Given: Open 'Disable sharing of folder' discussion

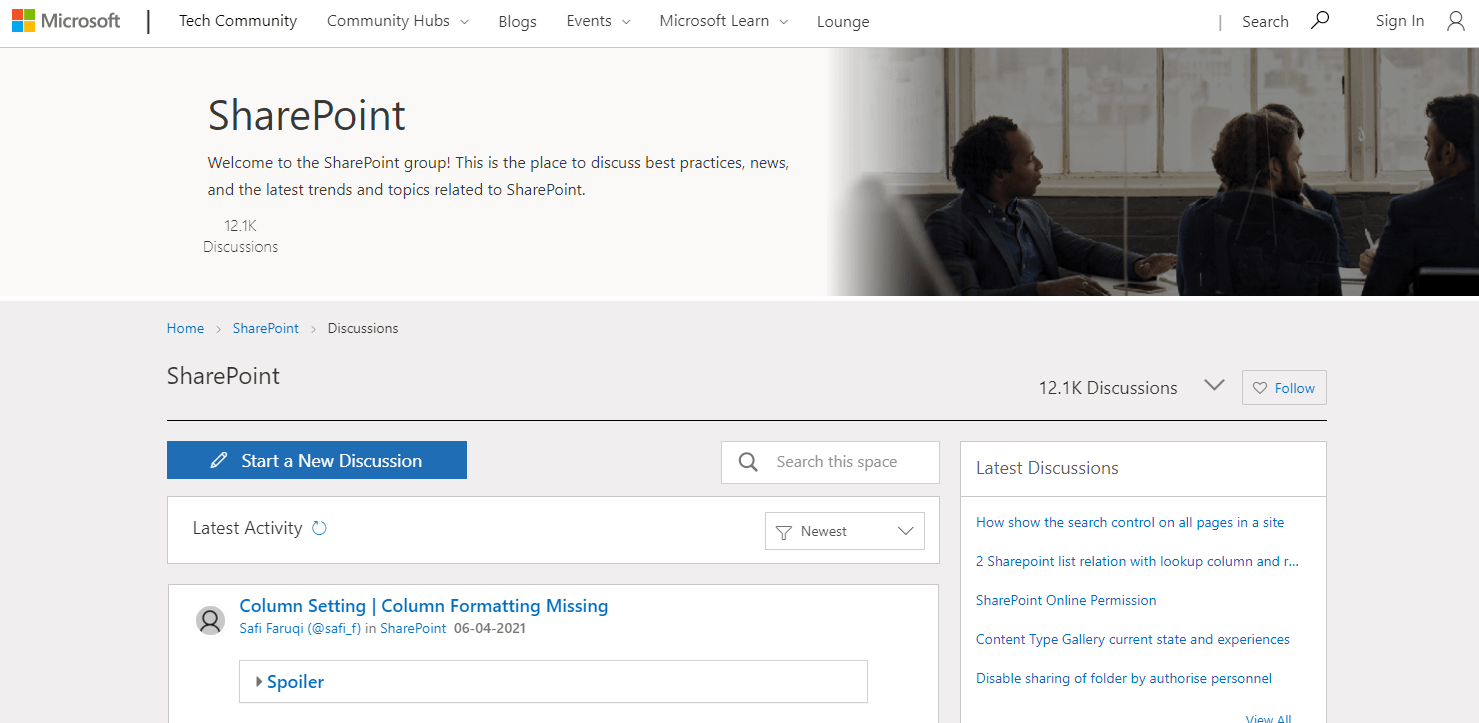Looking at the screenshot, I should coord(1124,678).
